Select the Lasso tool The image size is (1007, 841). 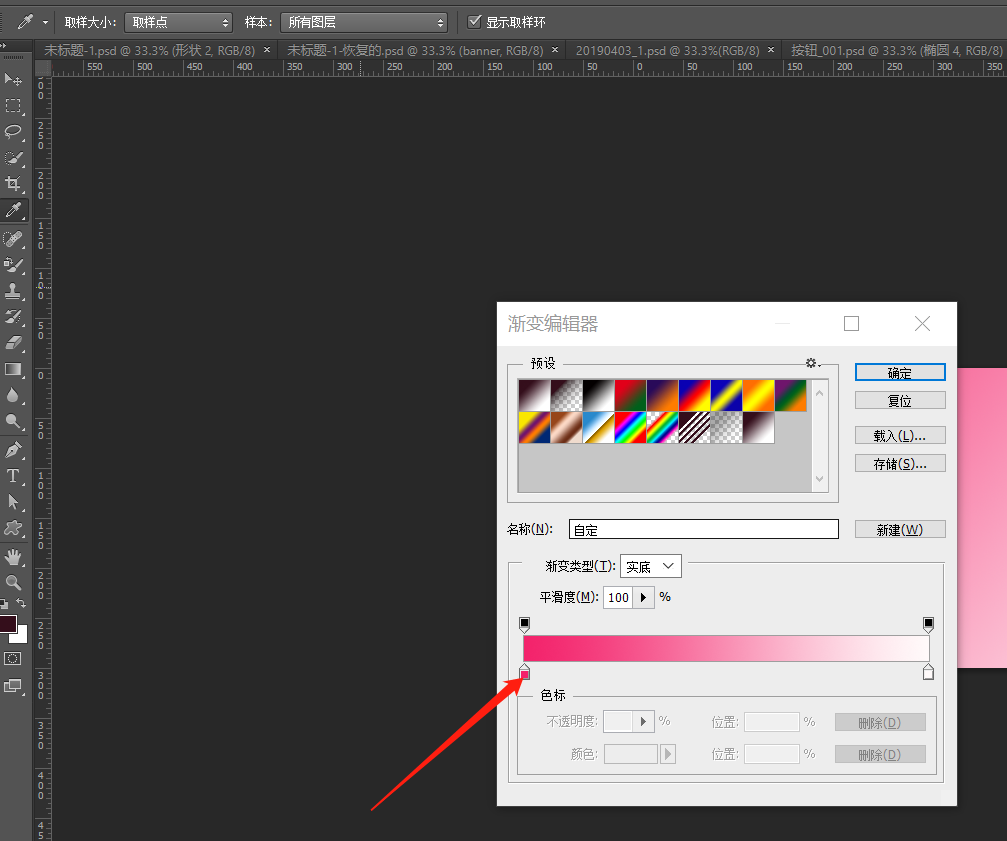(13, 132)
